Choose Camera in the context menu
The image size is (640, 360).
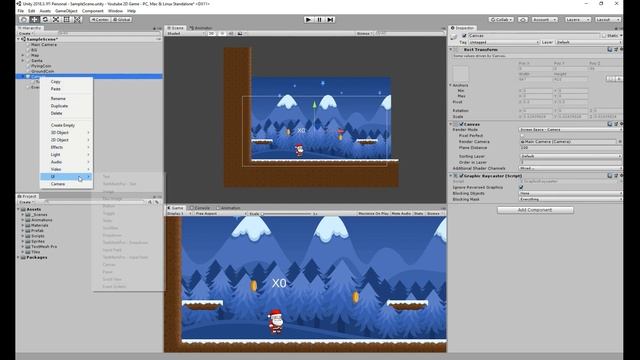click(x=66, y=184)
